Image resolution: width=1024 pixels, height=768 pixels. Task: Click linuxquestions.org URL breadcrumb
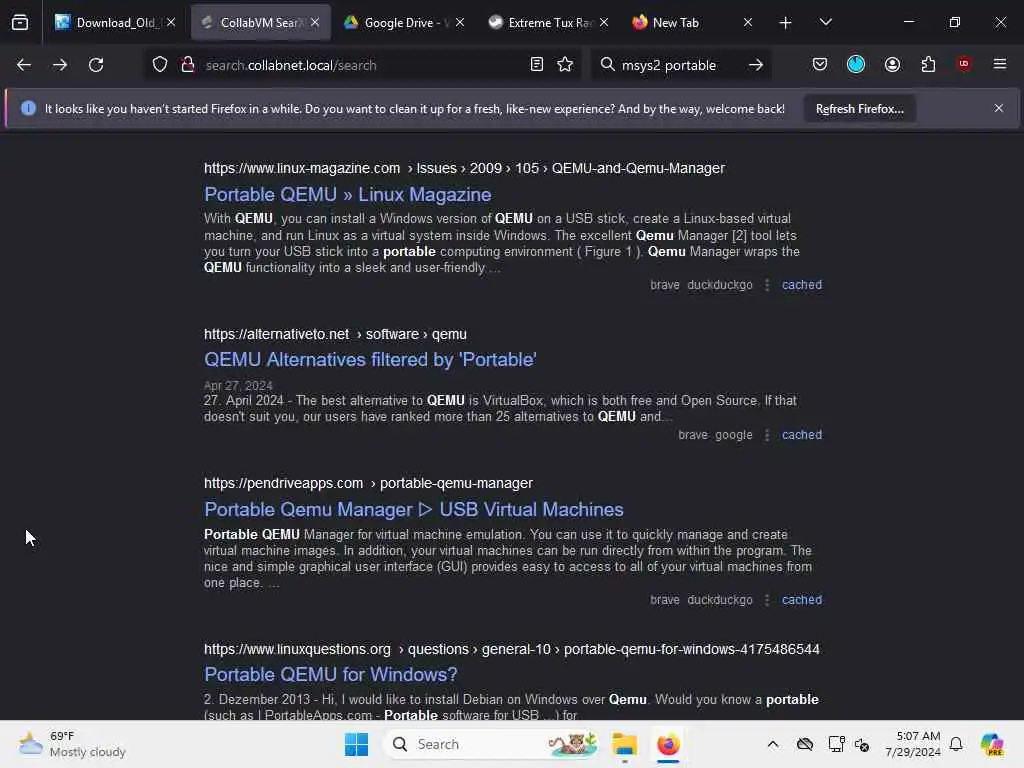pyautogui.click(x=511, y=649)
